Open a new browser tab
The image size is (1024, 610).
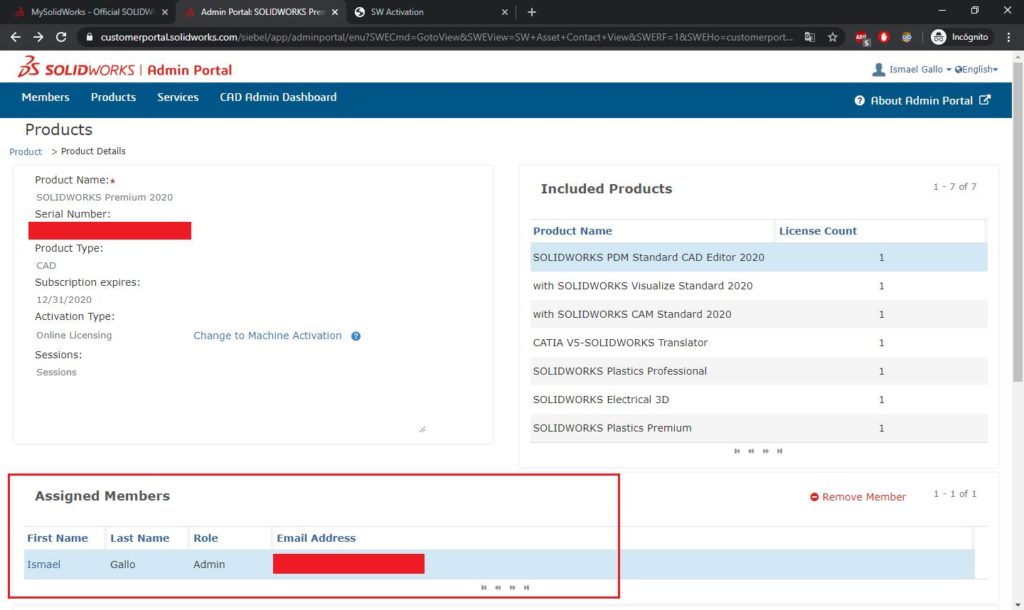tap(532, 12)
